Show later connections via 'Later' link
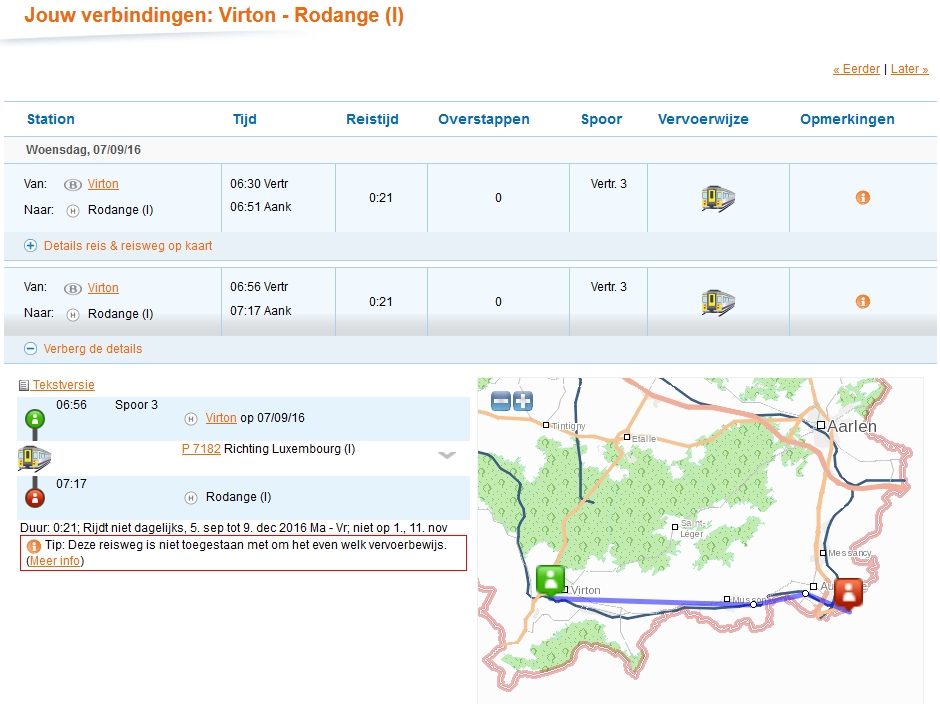940x704 pixels. tap(909, 69)
